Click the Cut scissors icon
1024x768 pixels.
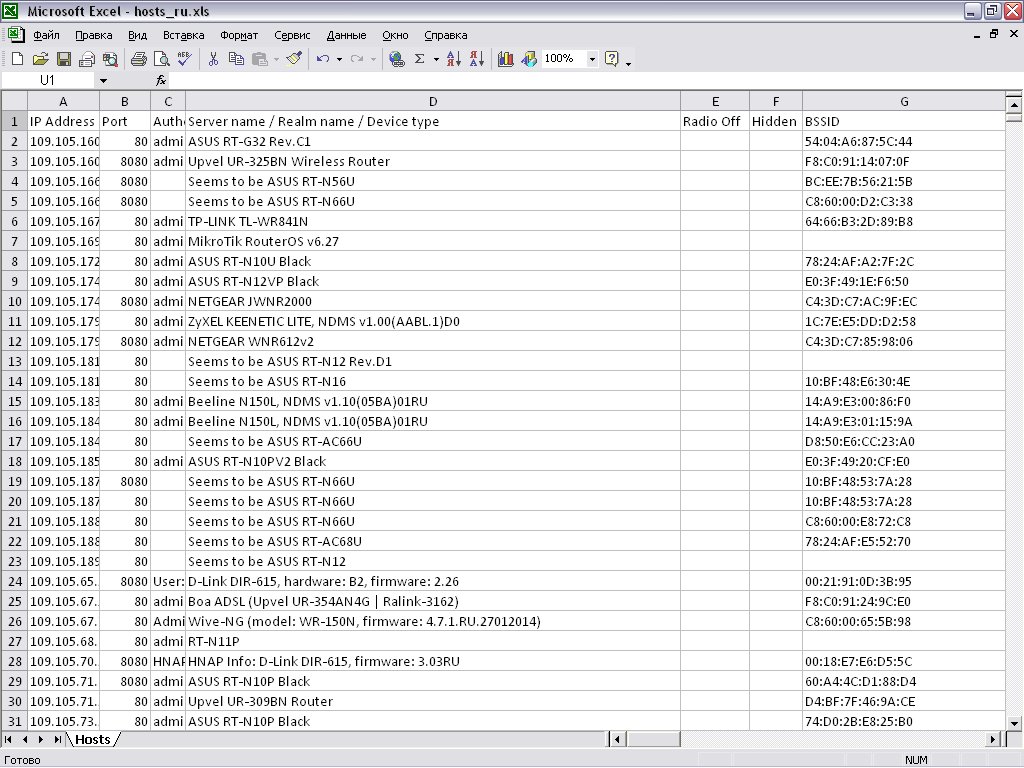coord(213,59)
